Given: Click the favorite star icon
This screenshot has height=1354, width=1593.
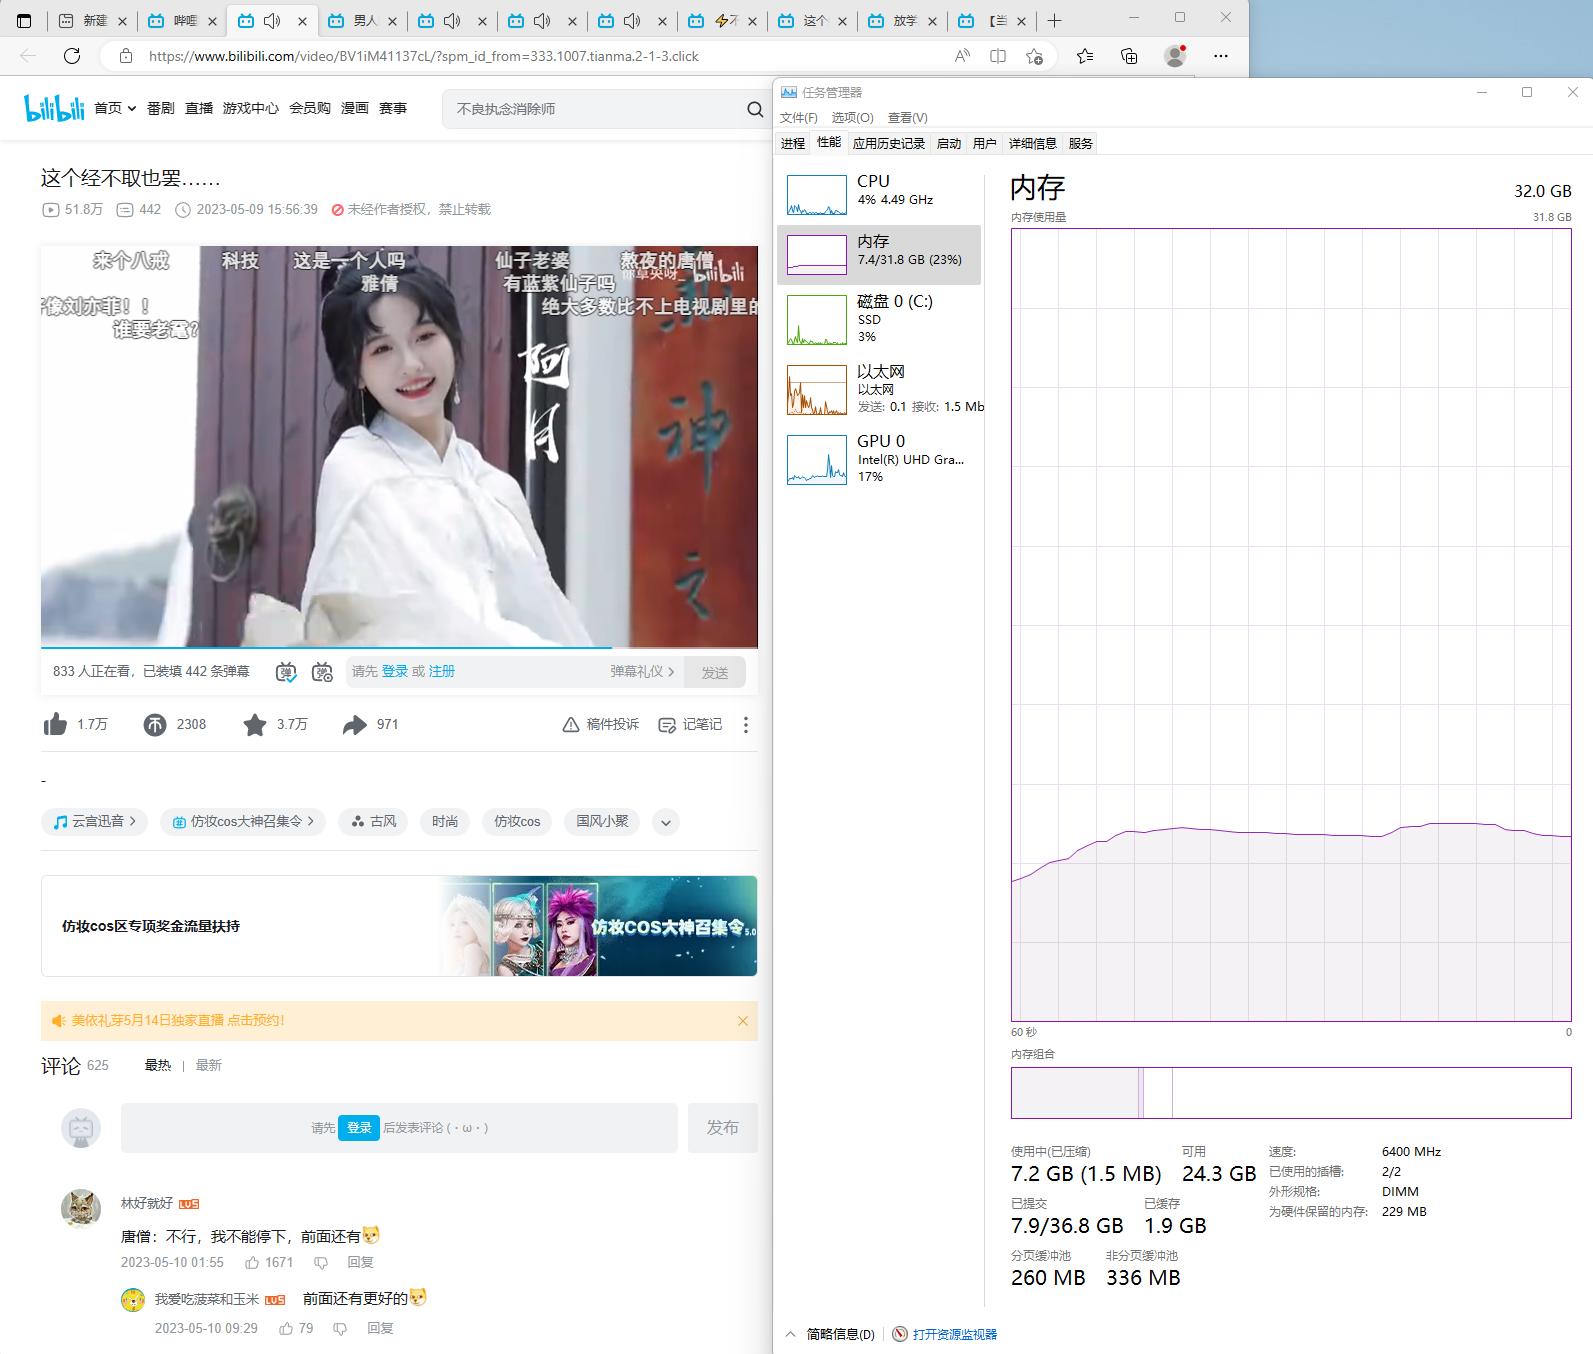Looking at the screenshot, I should [255, 725].
